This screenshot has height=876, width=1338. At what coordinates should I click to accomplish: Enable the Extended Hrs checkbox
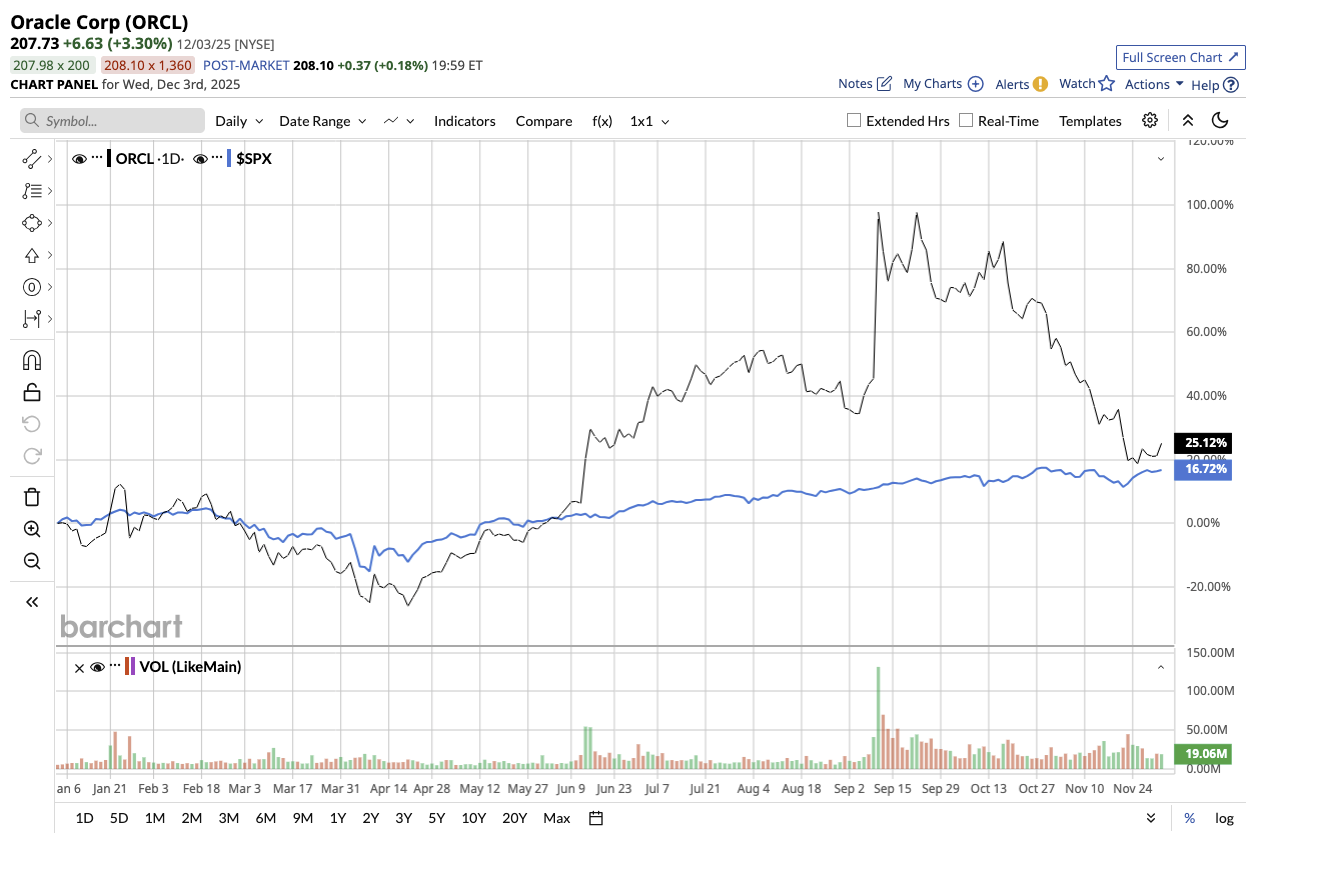pyautogui.click(x=854, y=120)
